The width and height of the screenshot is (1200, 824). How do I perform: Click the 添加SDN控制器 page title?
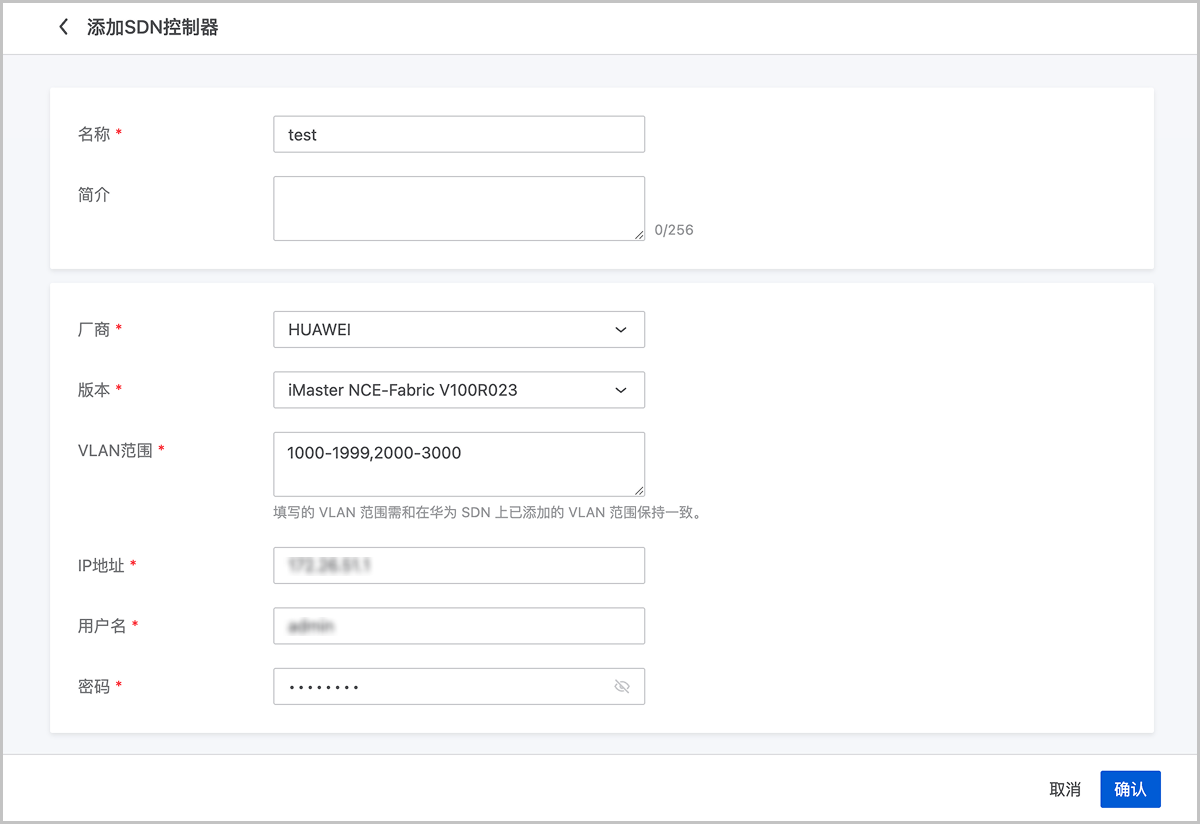(152, 27)
